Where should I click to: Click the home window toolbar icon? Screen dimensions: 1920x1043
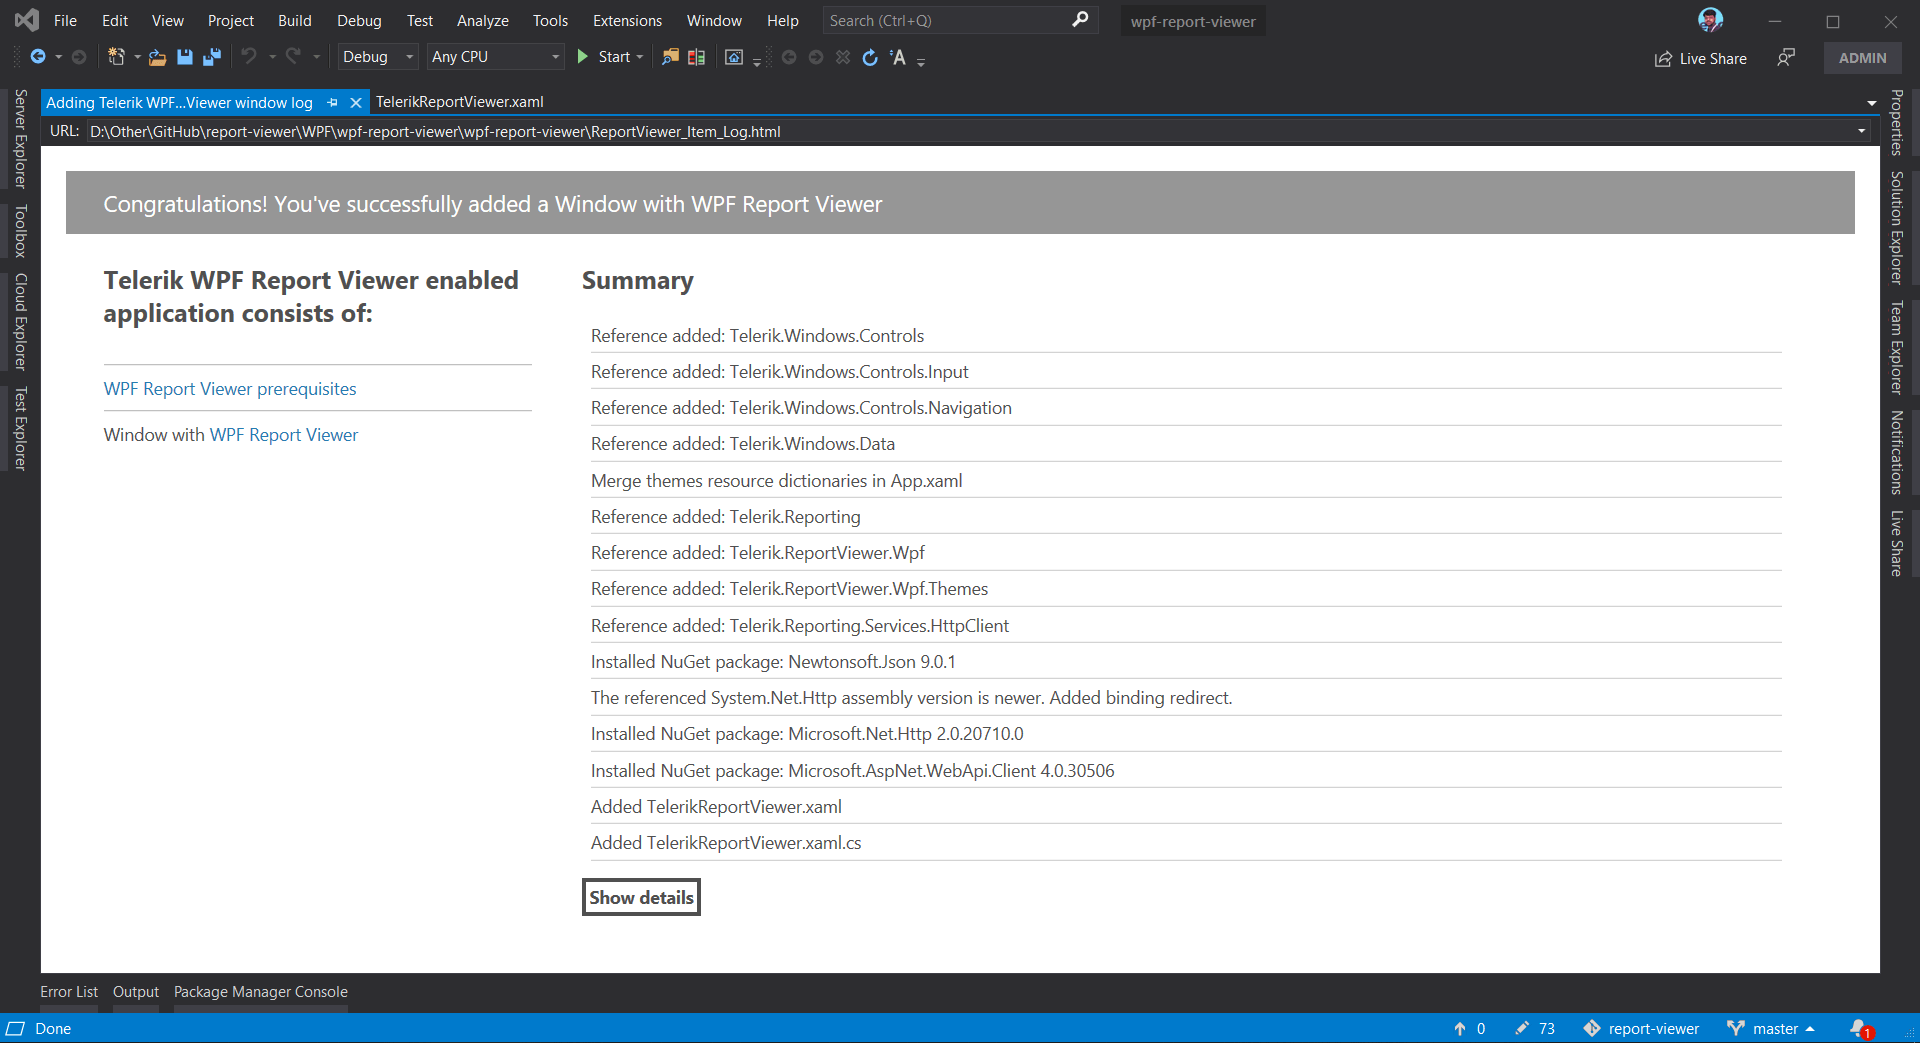[x=734, y=57]
